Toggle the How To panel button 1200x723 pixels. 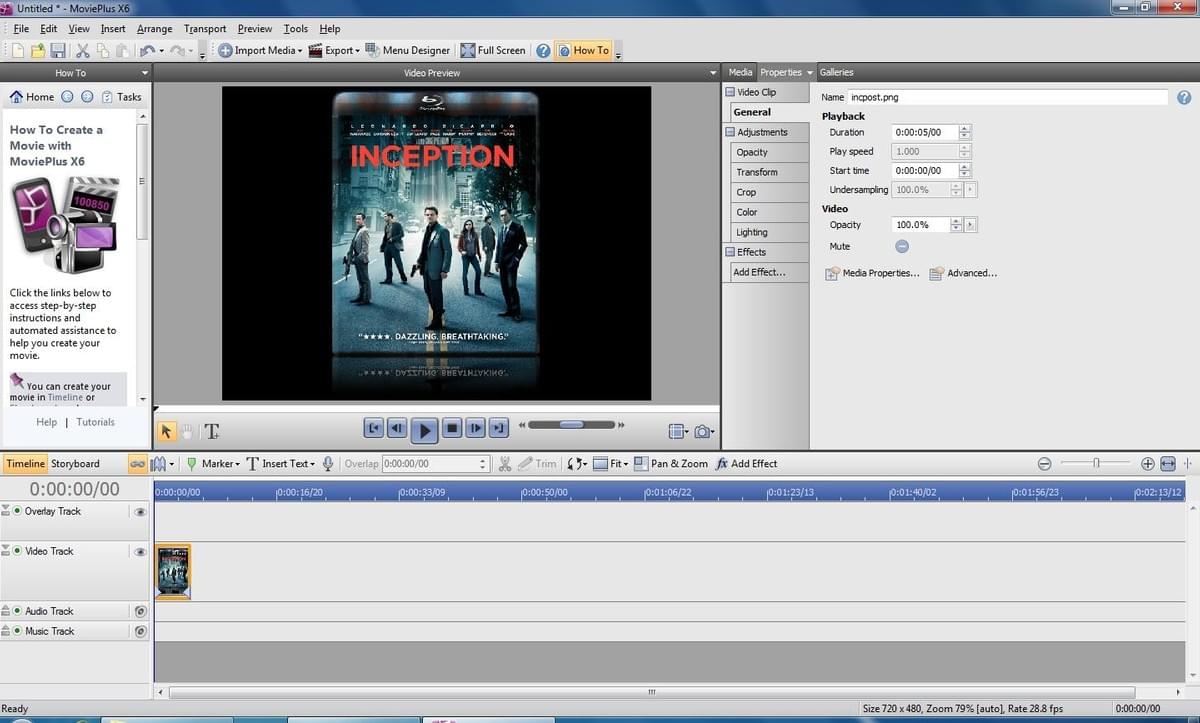pos(583,50)
